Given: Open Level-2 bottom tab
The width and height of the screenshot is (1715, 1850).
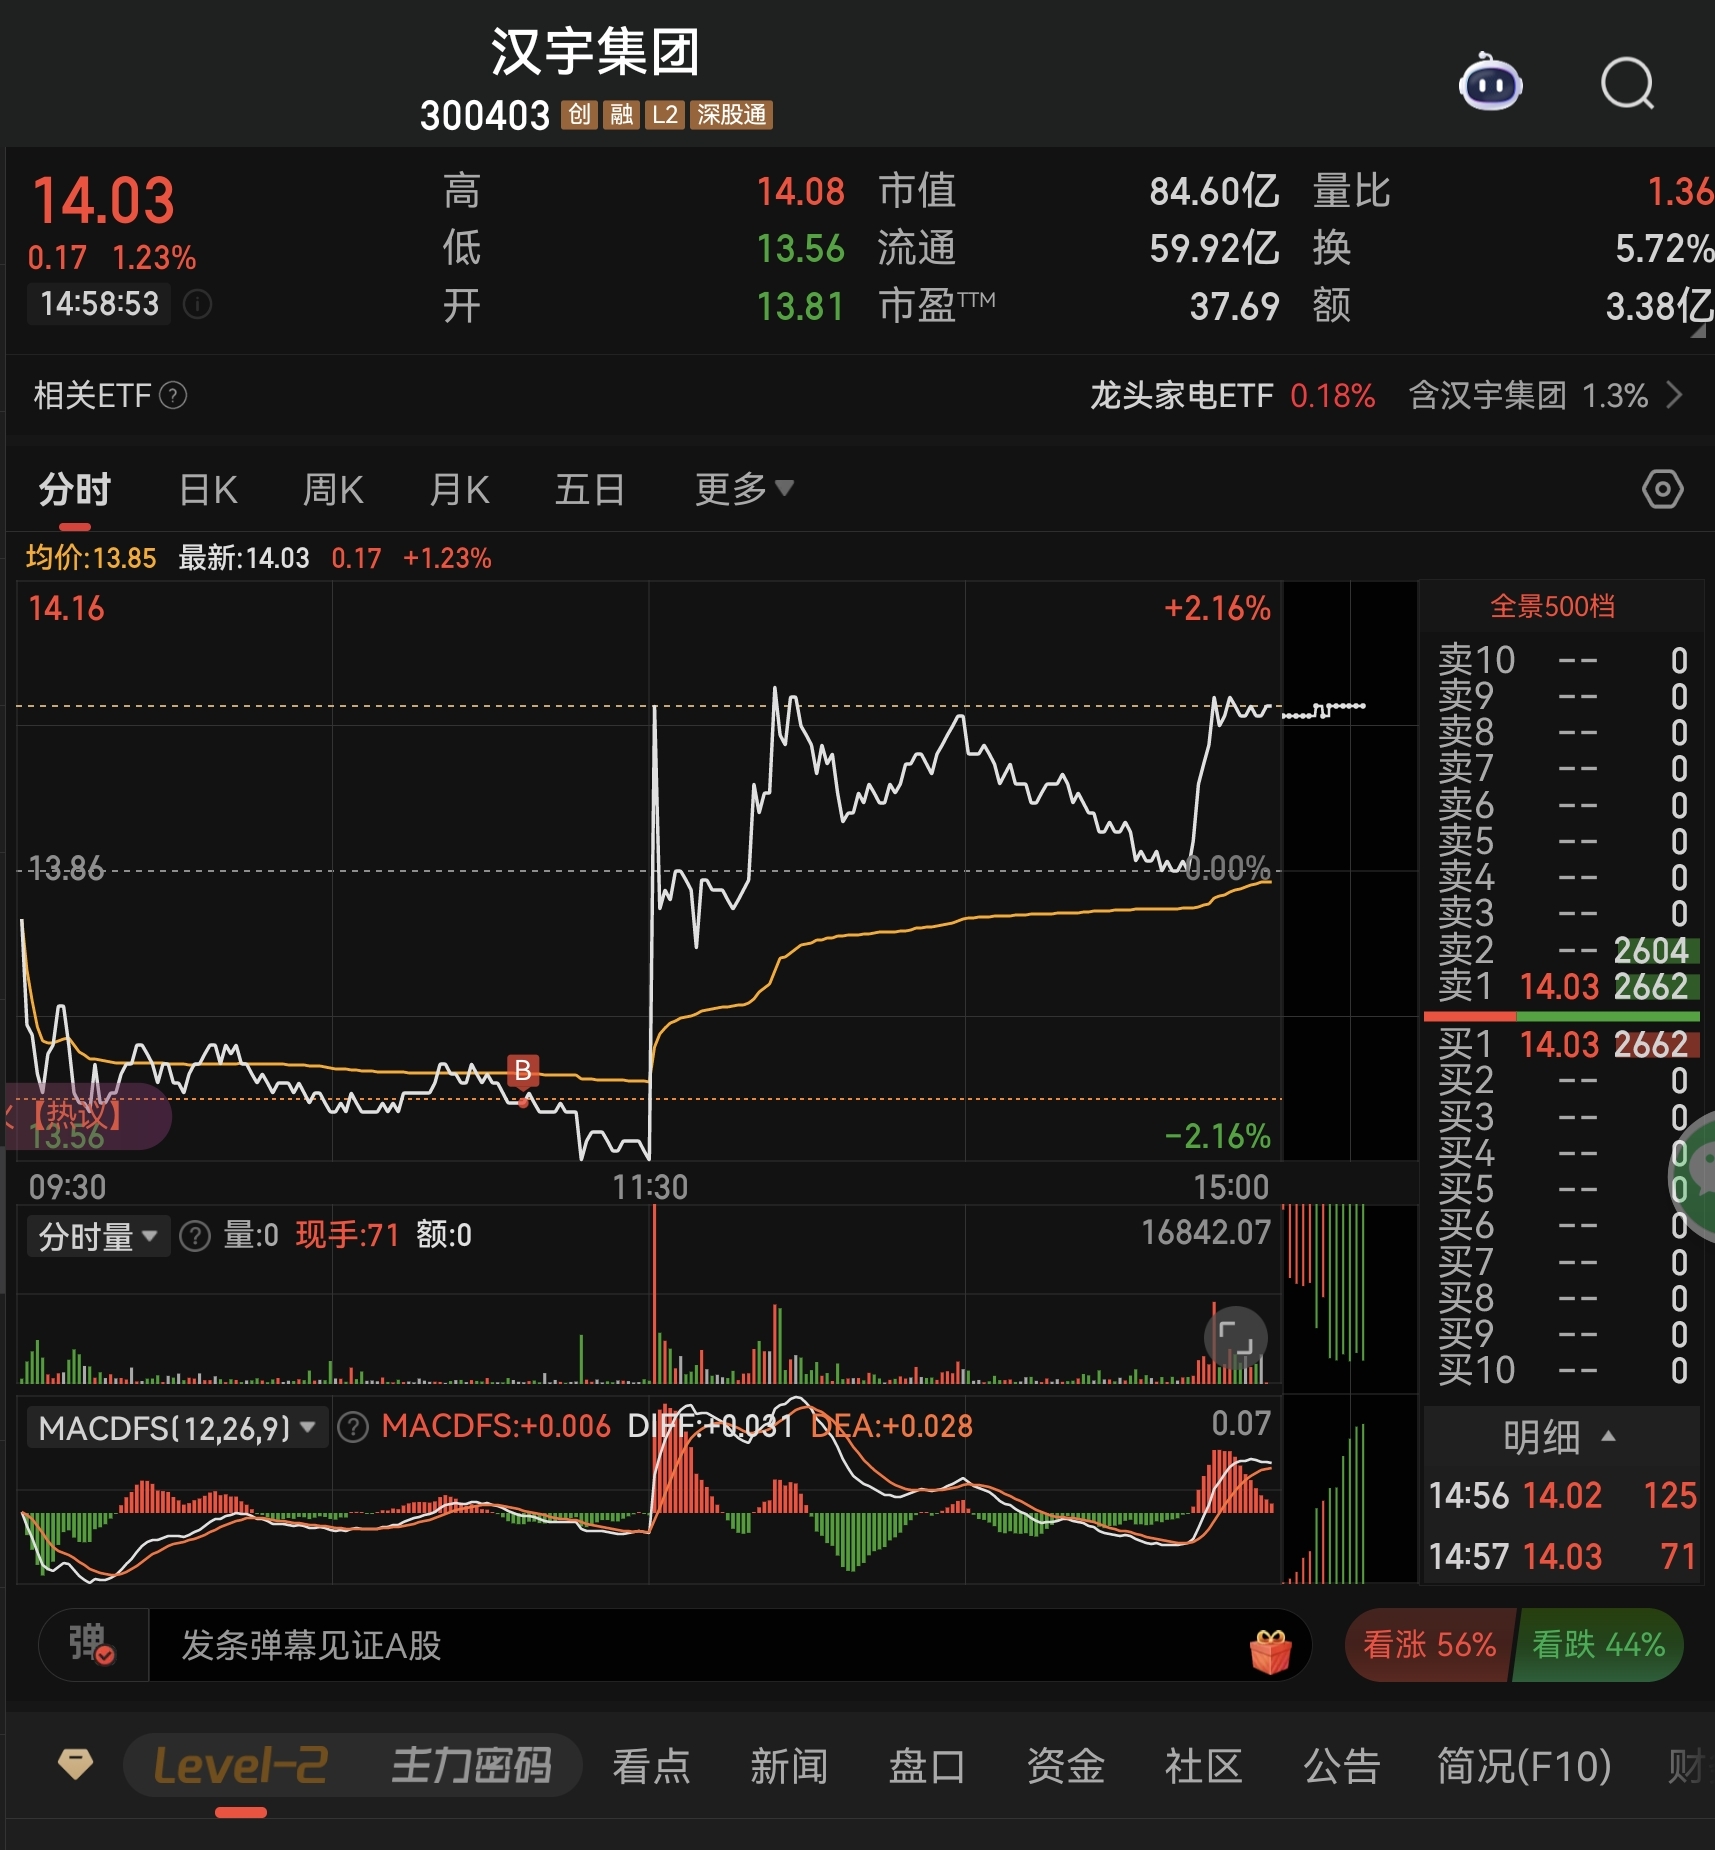Looking at the screenshot, I should tap(241, 1766).
